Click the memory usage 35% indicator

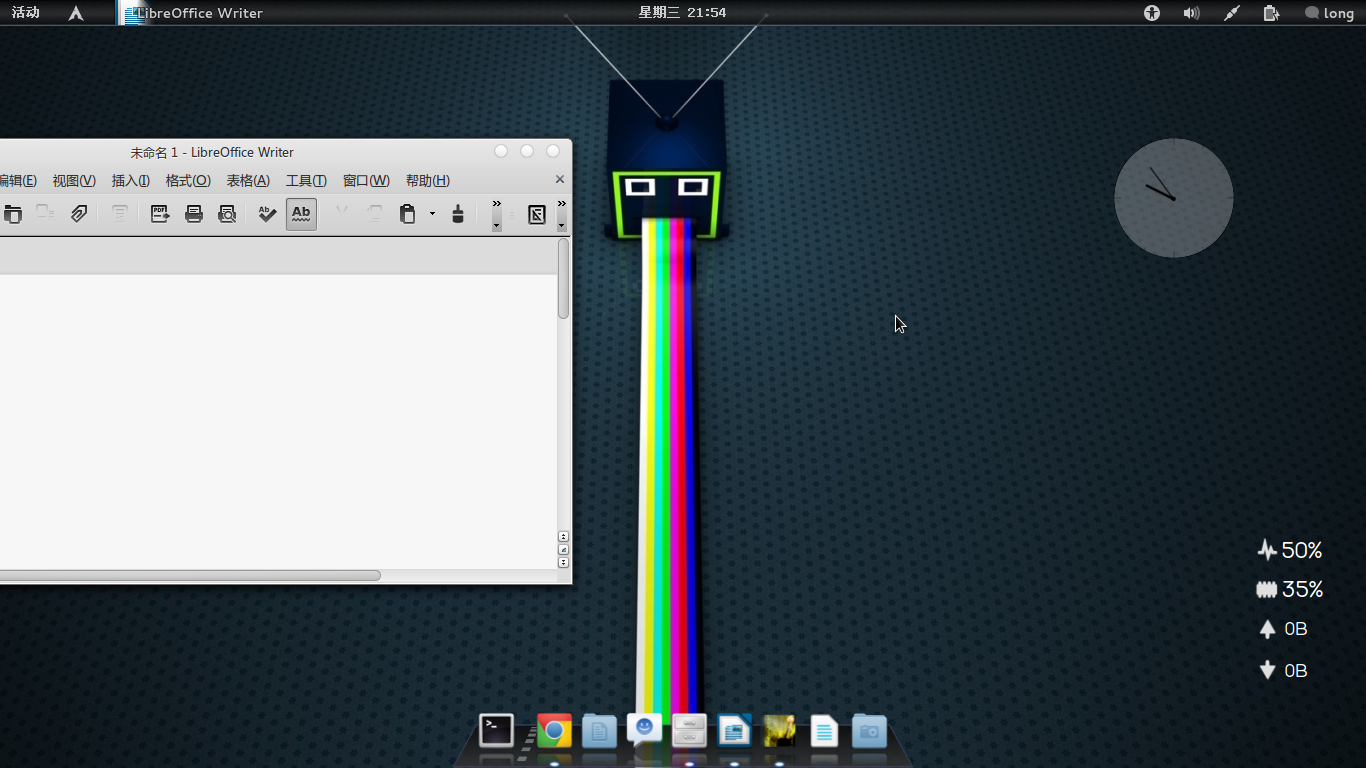click(x=1290, y=589)
